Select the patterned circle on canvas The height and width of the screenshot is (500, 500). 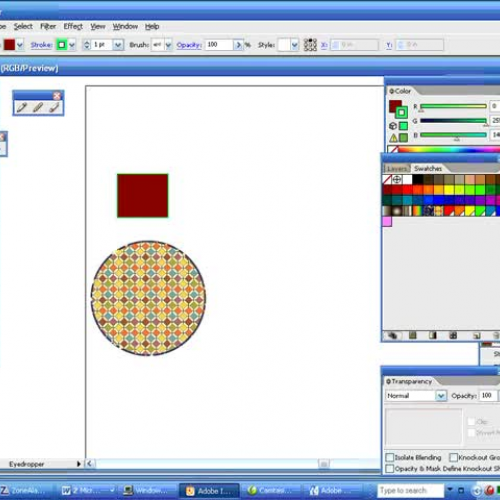(148, 298)
